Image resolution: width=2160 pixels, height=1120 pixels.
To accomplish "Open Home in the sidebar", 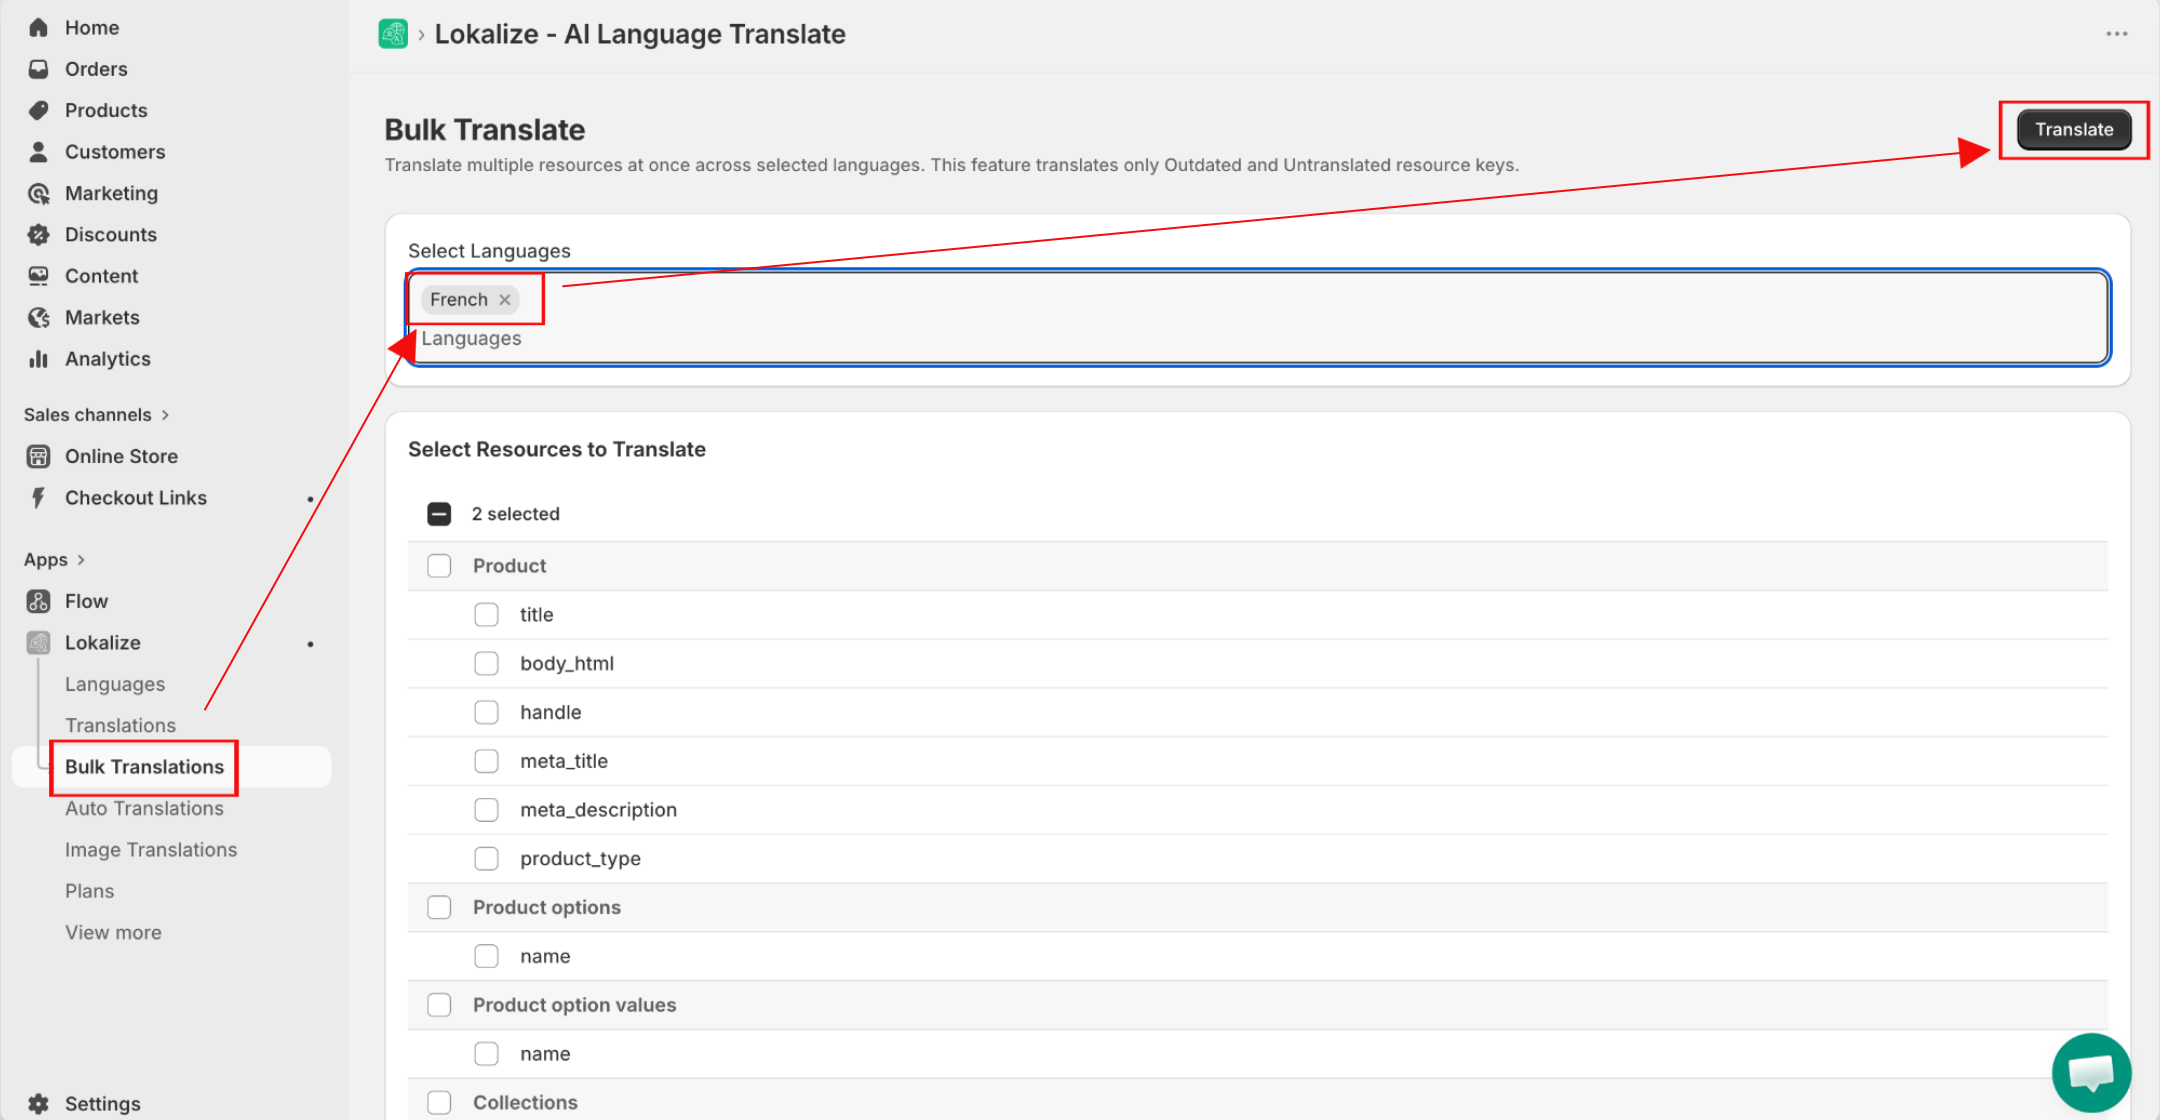I will [x=92, y=28].
